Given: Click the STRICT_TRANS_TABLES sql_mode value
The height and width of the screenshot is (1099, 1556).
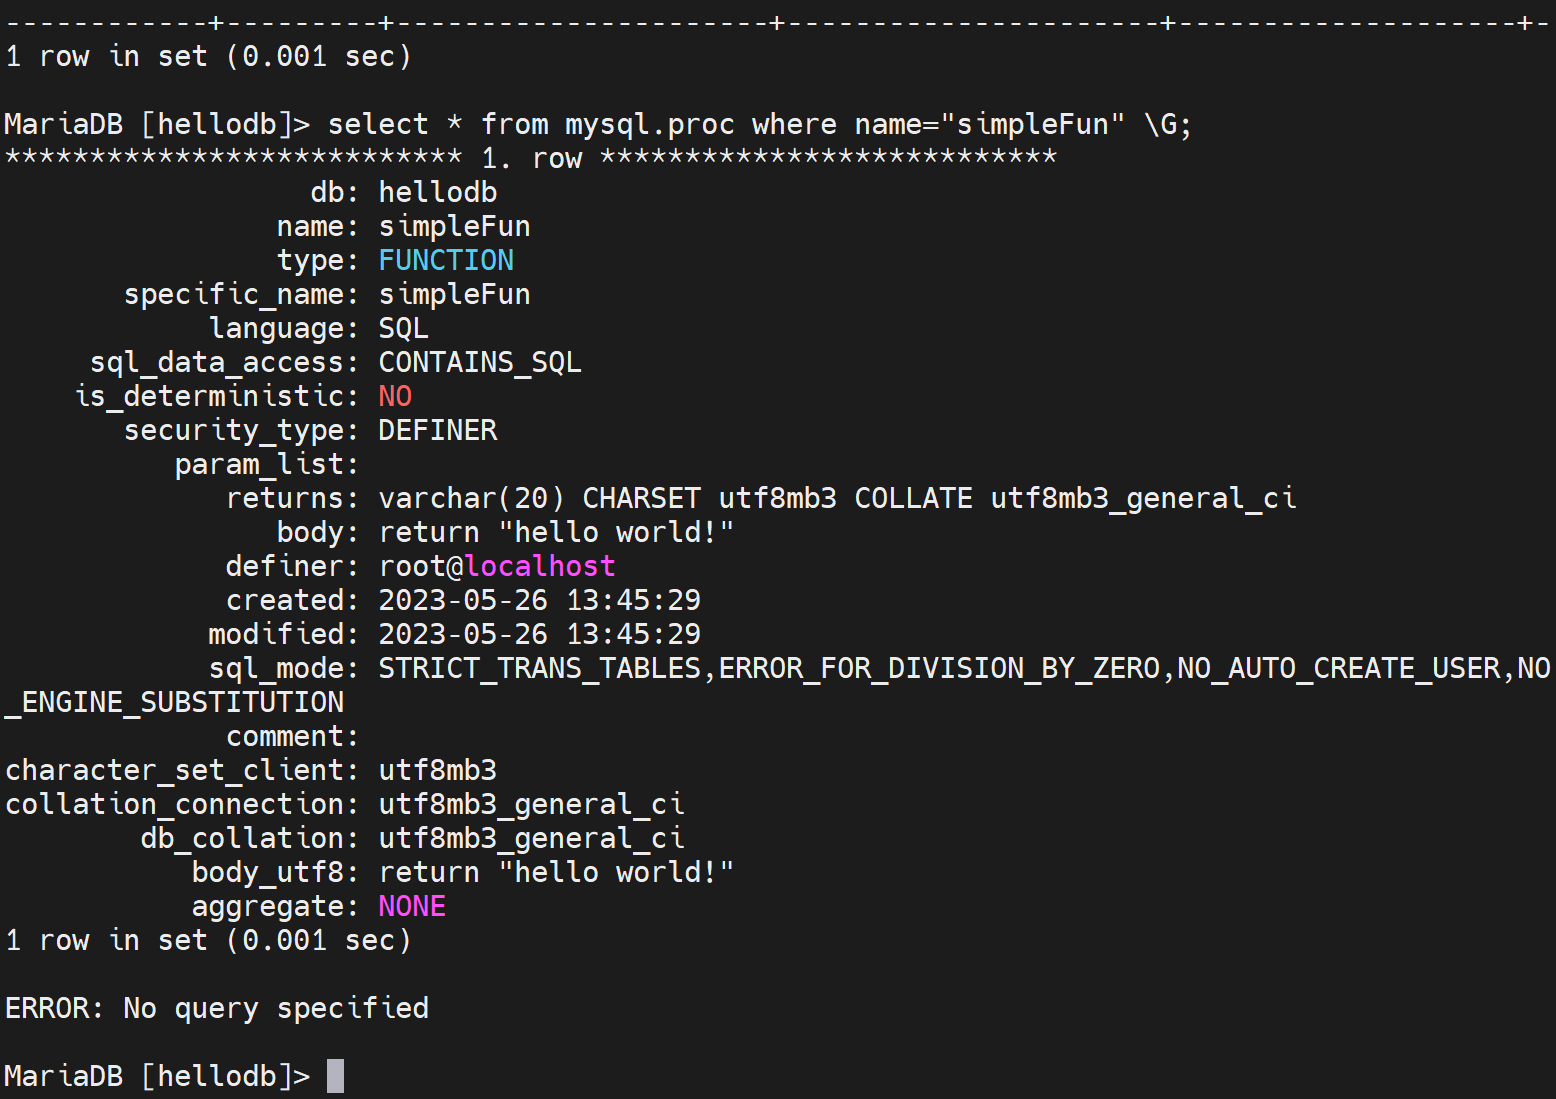Looking at the screenshot, I should 540,668.
